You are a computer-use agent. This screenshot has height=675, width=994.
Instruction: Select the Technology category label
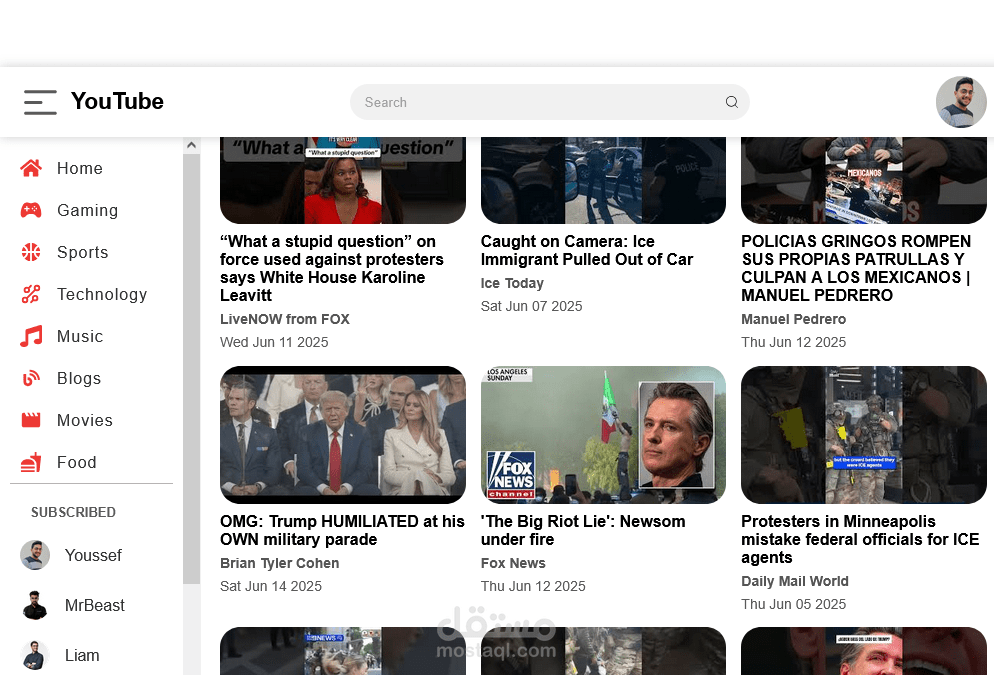click(x=102, y=294)
